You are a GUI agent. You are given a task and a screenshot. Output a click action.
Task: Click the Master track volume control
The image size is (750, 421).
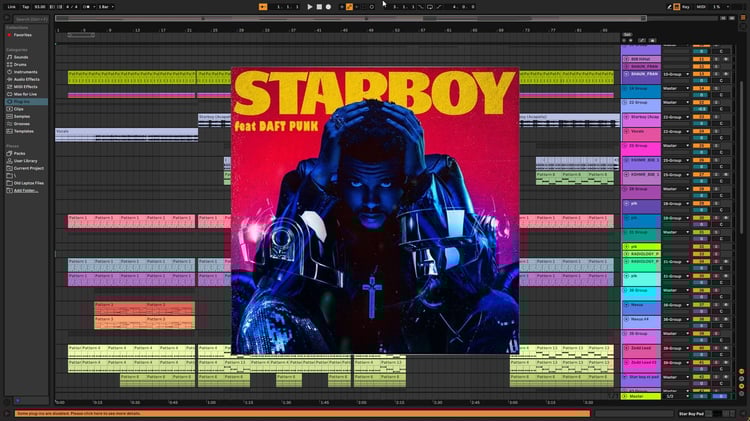click(x=701, y=396)
